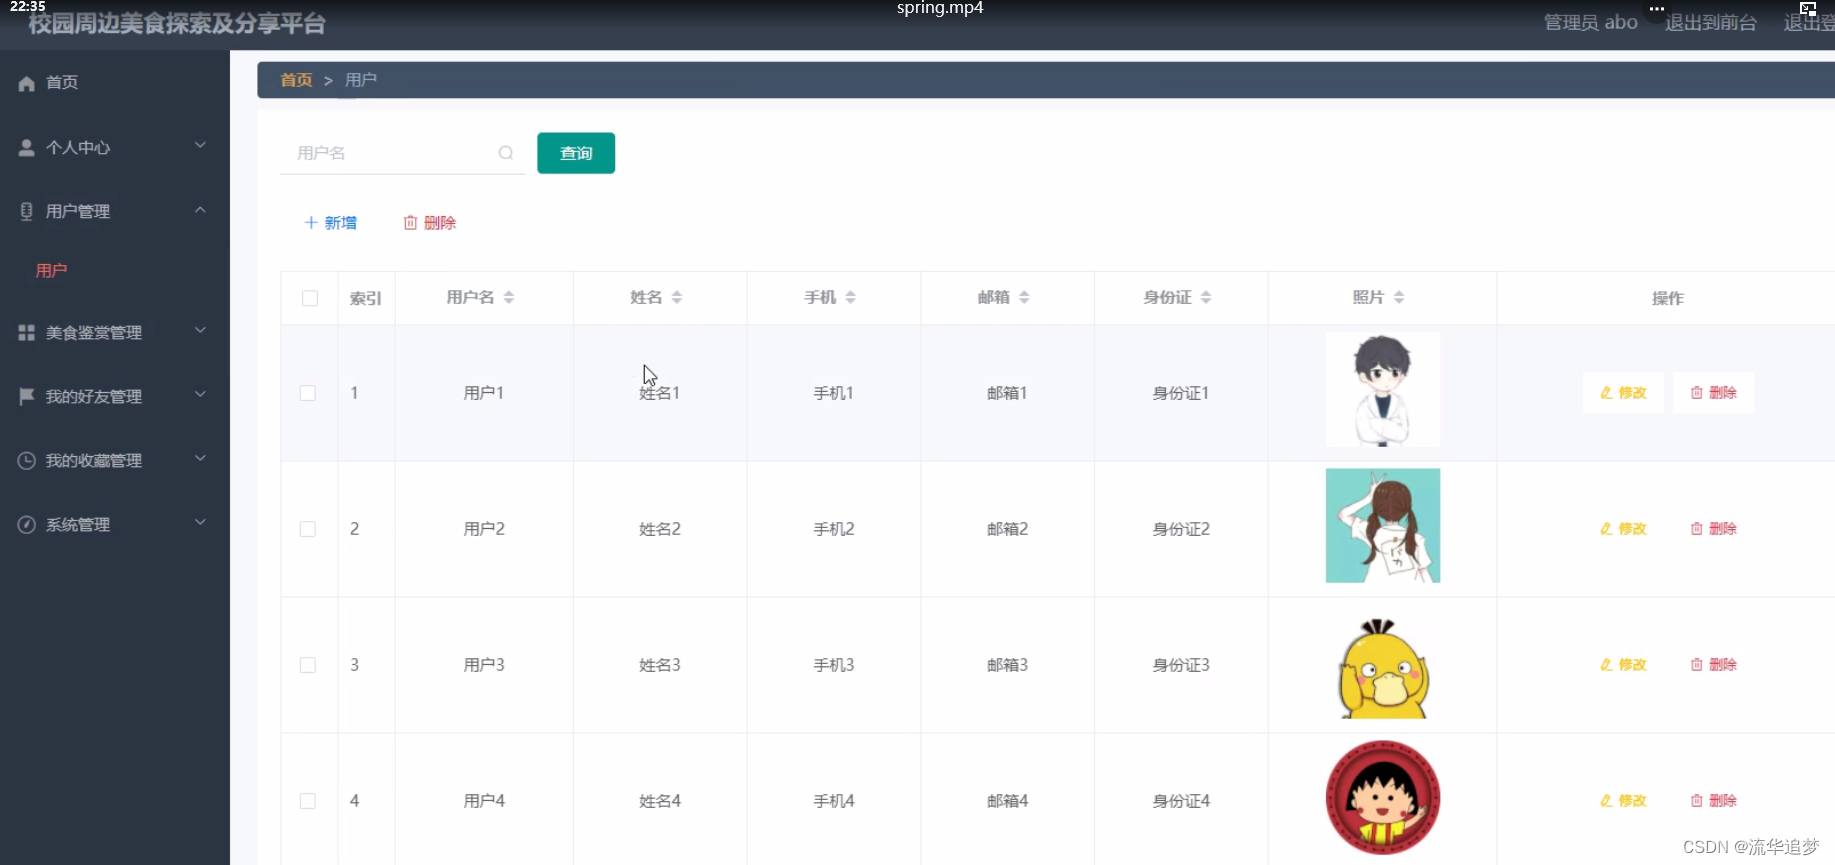Screen dimensions: 1835x865
Task: Click the 美食鉴赏管理 grid icon
Action: point(27,332)
